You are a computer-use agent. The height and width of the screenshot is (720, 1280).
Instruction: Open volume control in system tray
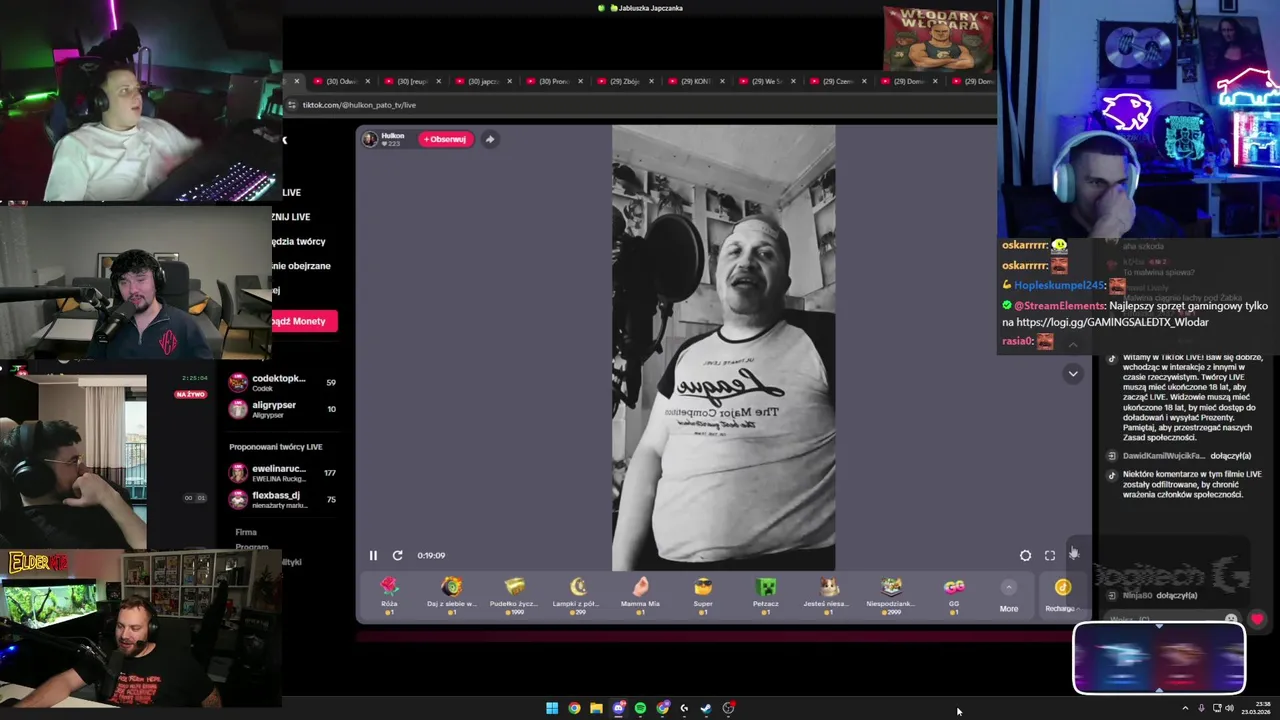[x=1229, y=708]
